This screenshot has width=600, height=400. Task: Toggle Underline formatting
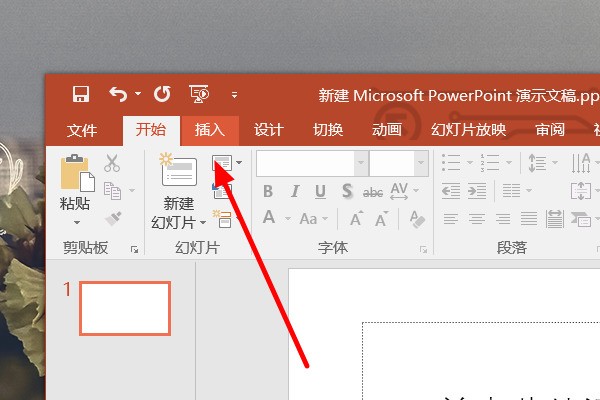pyautogui.click(x=320, y=192)
